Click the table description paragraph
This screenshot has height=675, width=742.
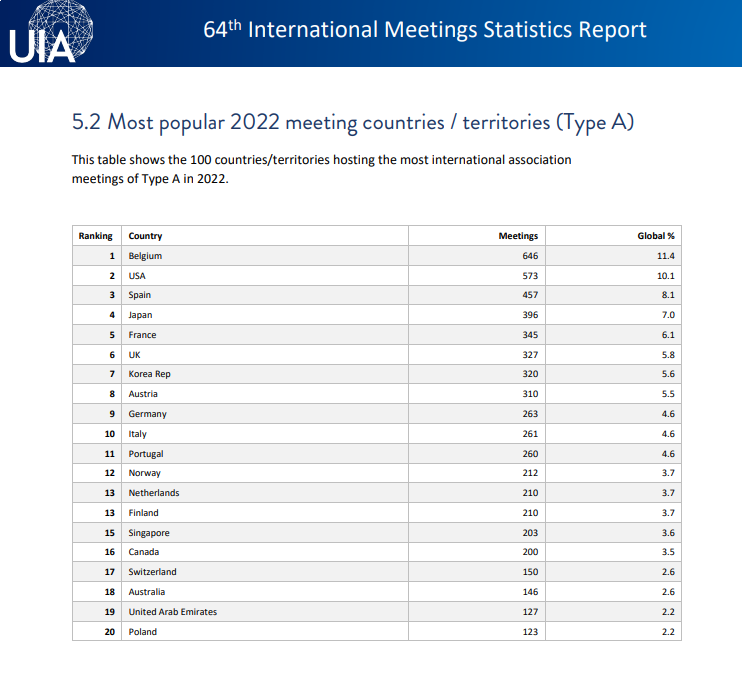321,169
